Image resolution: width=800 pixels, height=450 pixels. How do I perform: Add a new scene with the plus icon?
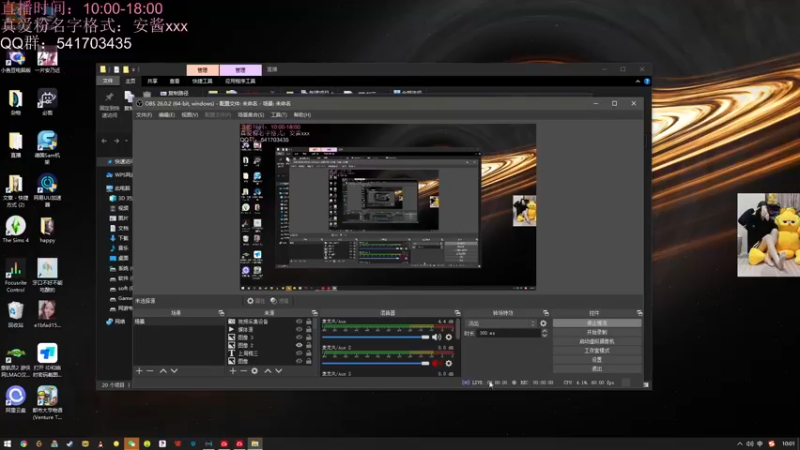click(139, 371)
